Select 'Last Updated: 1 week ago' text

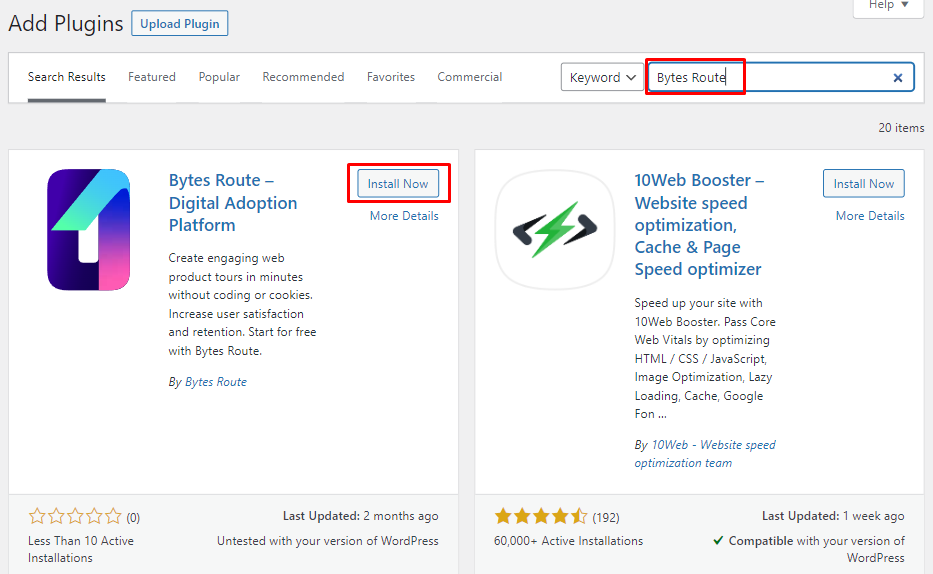pos(833,516)
